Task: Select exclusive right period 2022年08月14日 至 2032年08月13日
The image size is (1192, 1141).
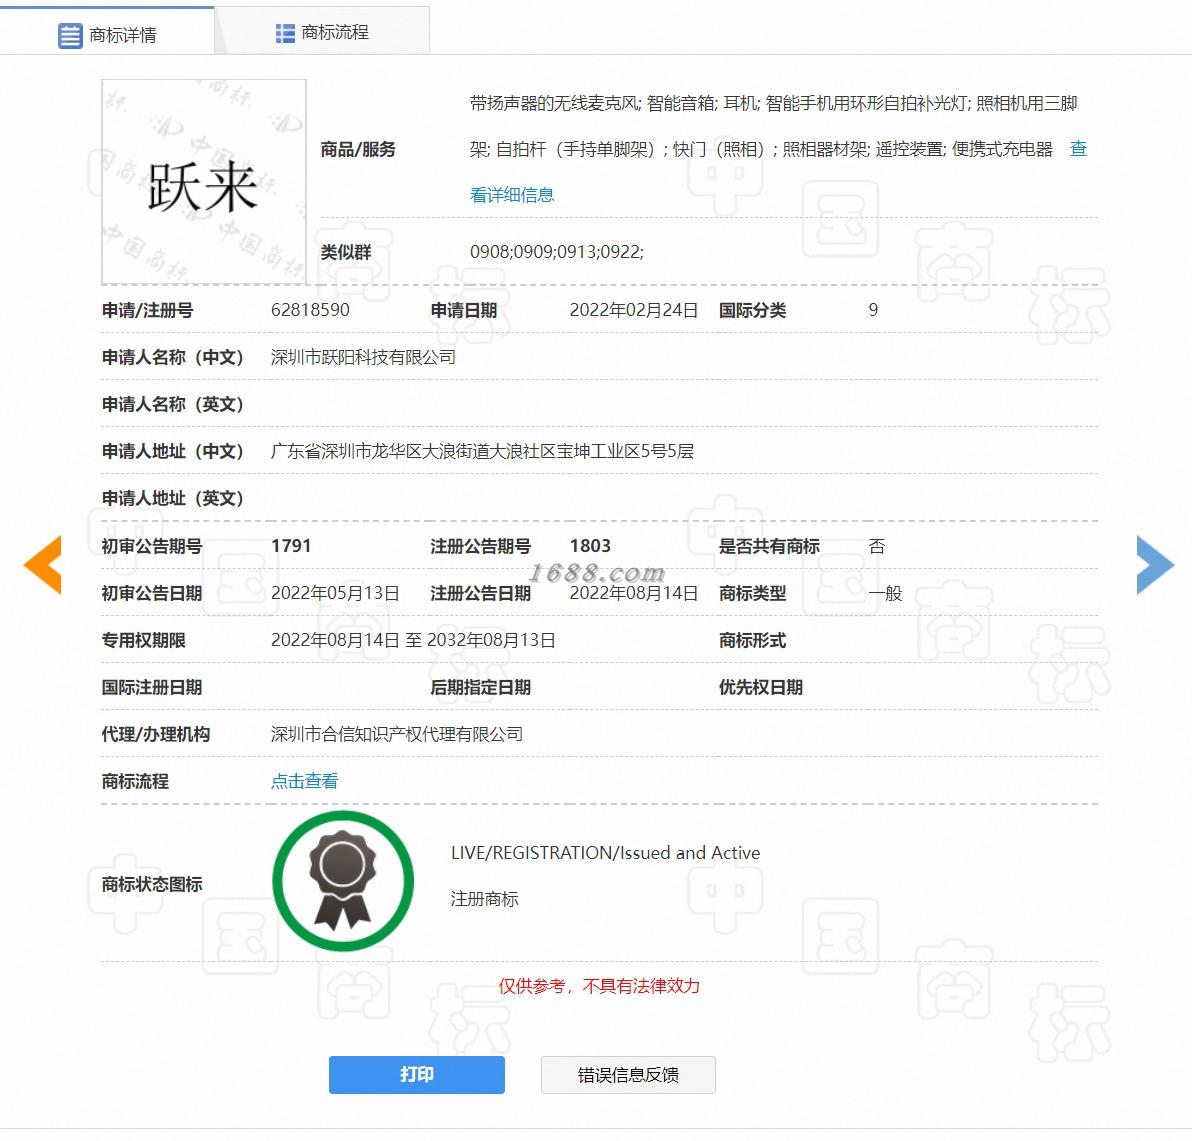Action: (413, 640)
